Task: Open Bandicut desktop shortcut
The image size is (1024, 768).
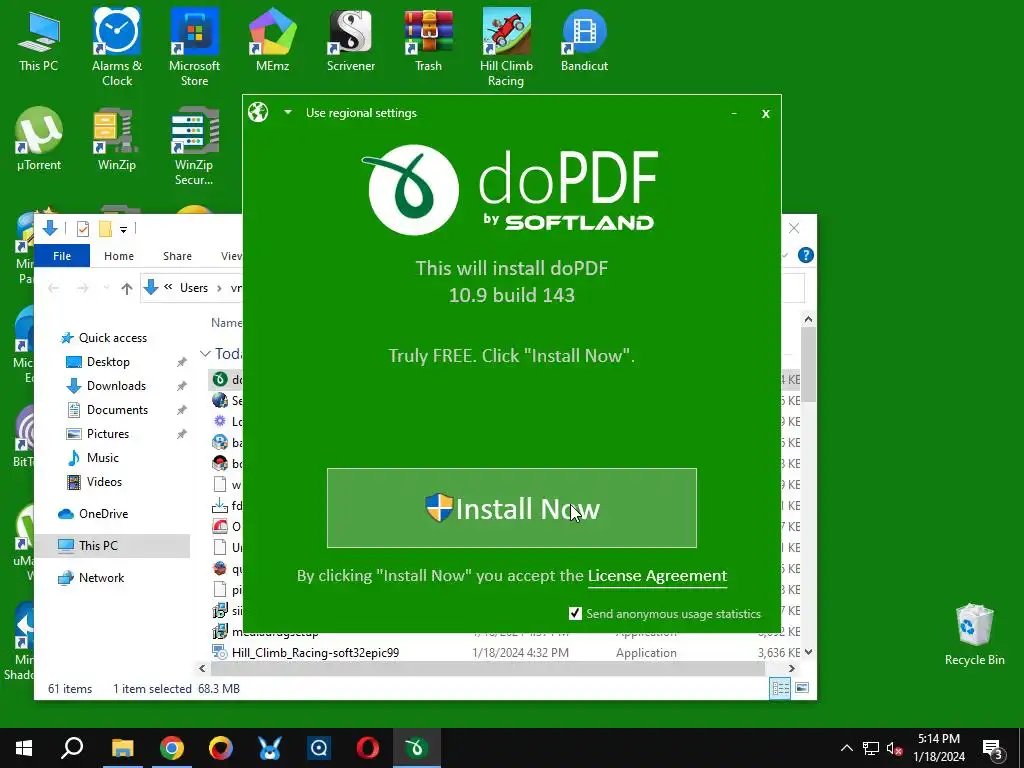Action: click(584, 40)
